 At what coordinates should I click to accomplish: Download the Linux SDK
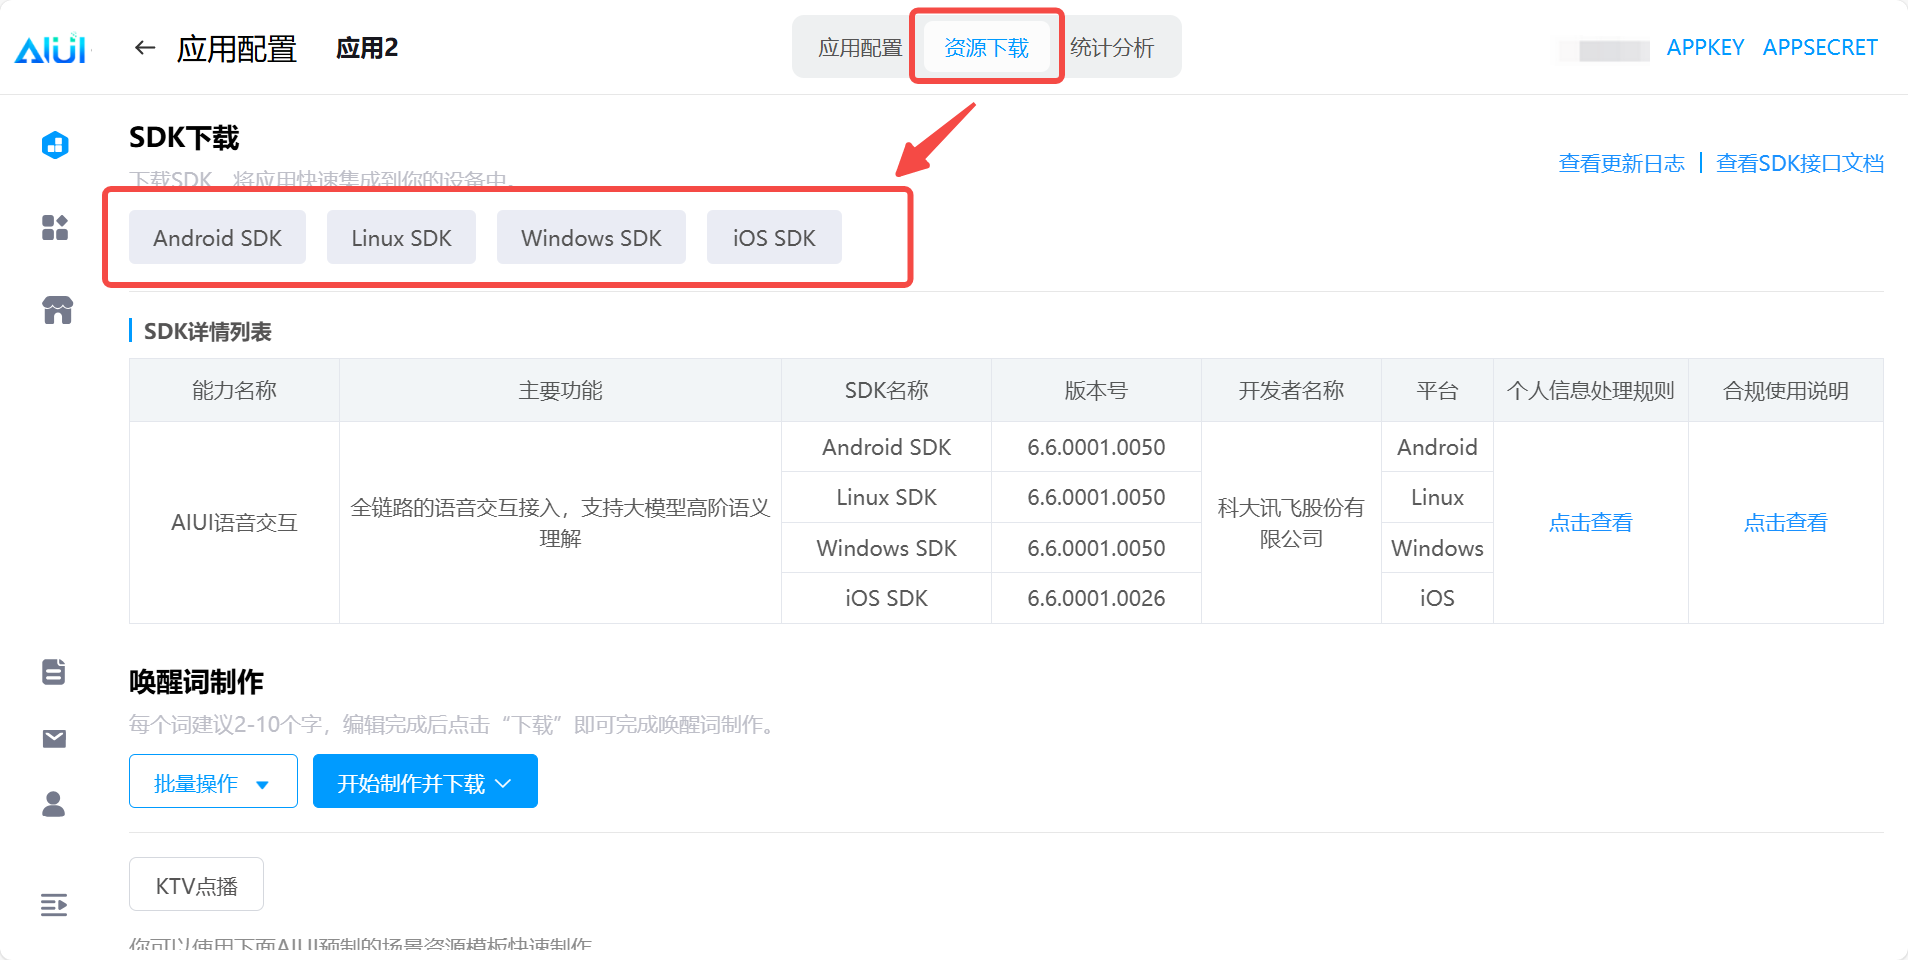(401, 238)
